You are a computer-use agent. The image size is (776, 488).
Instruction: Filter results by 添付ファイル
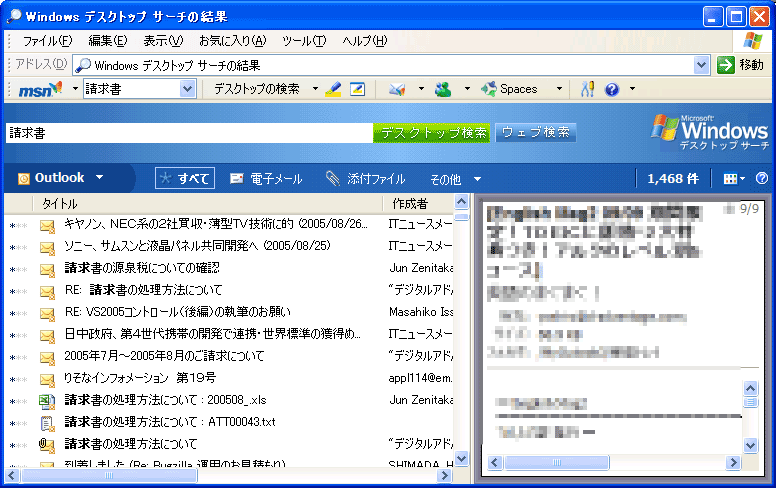365,179
